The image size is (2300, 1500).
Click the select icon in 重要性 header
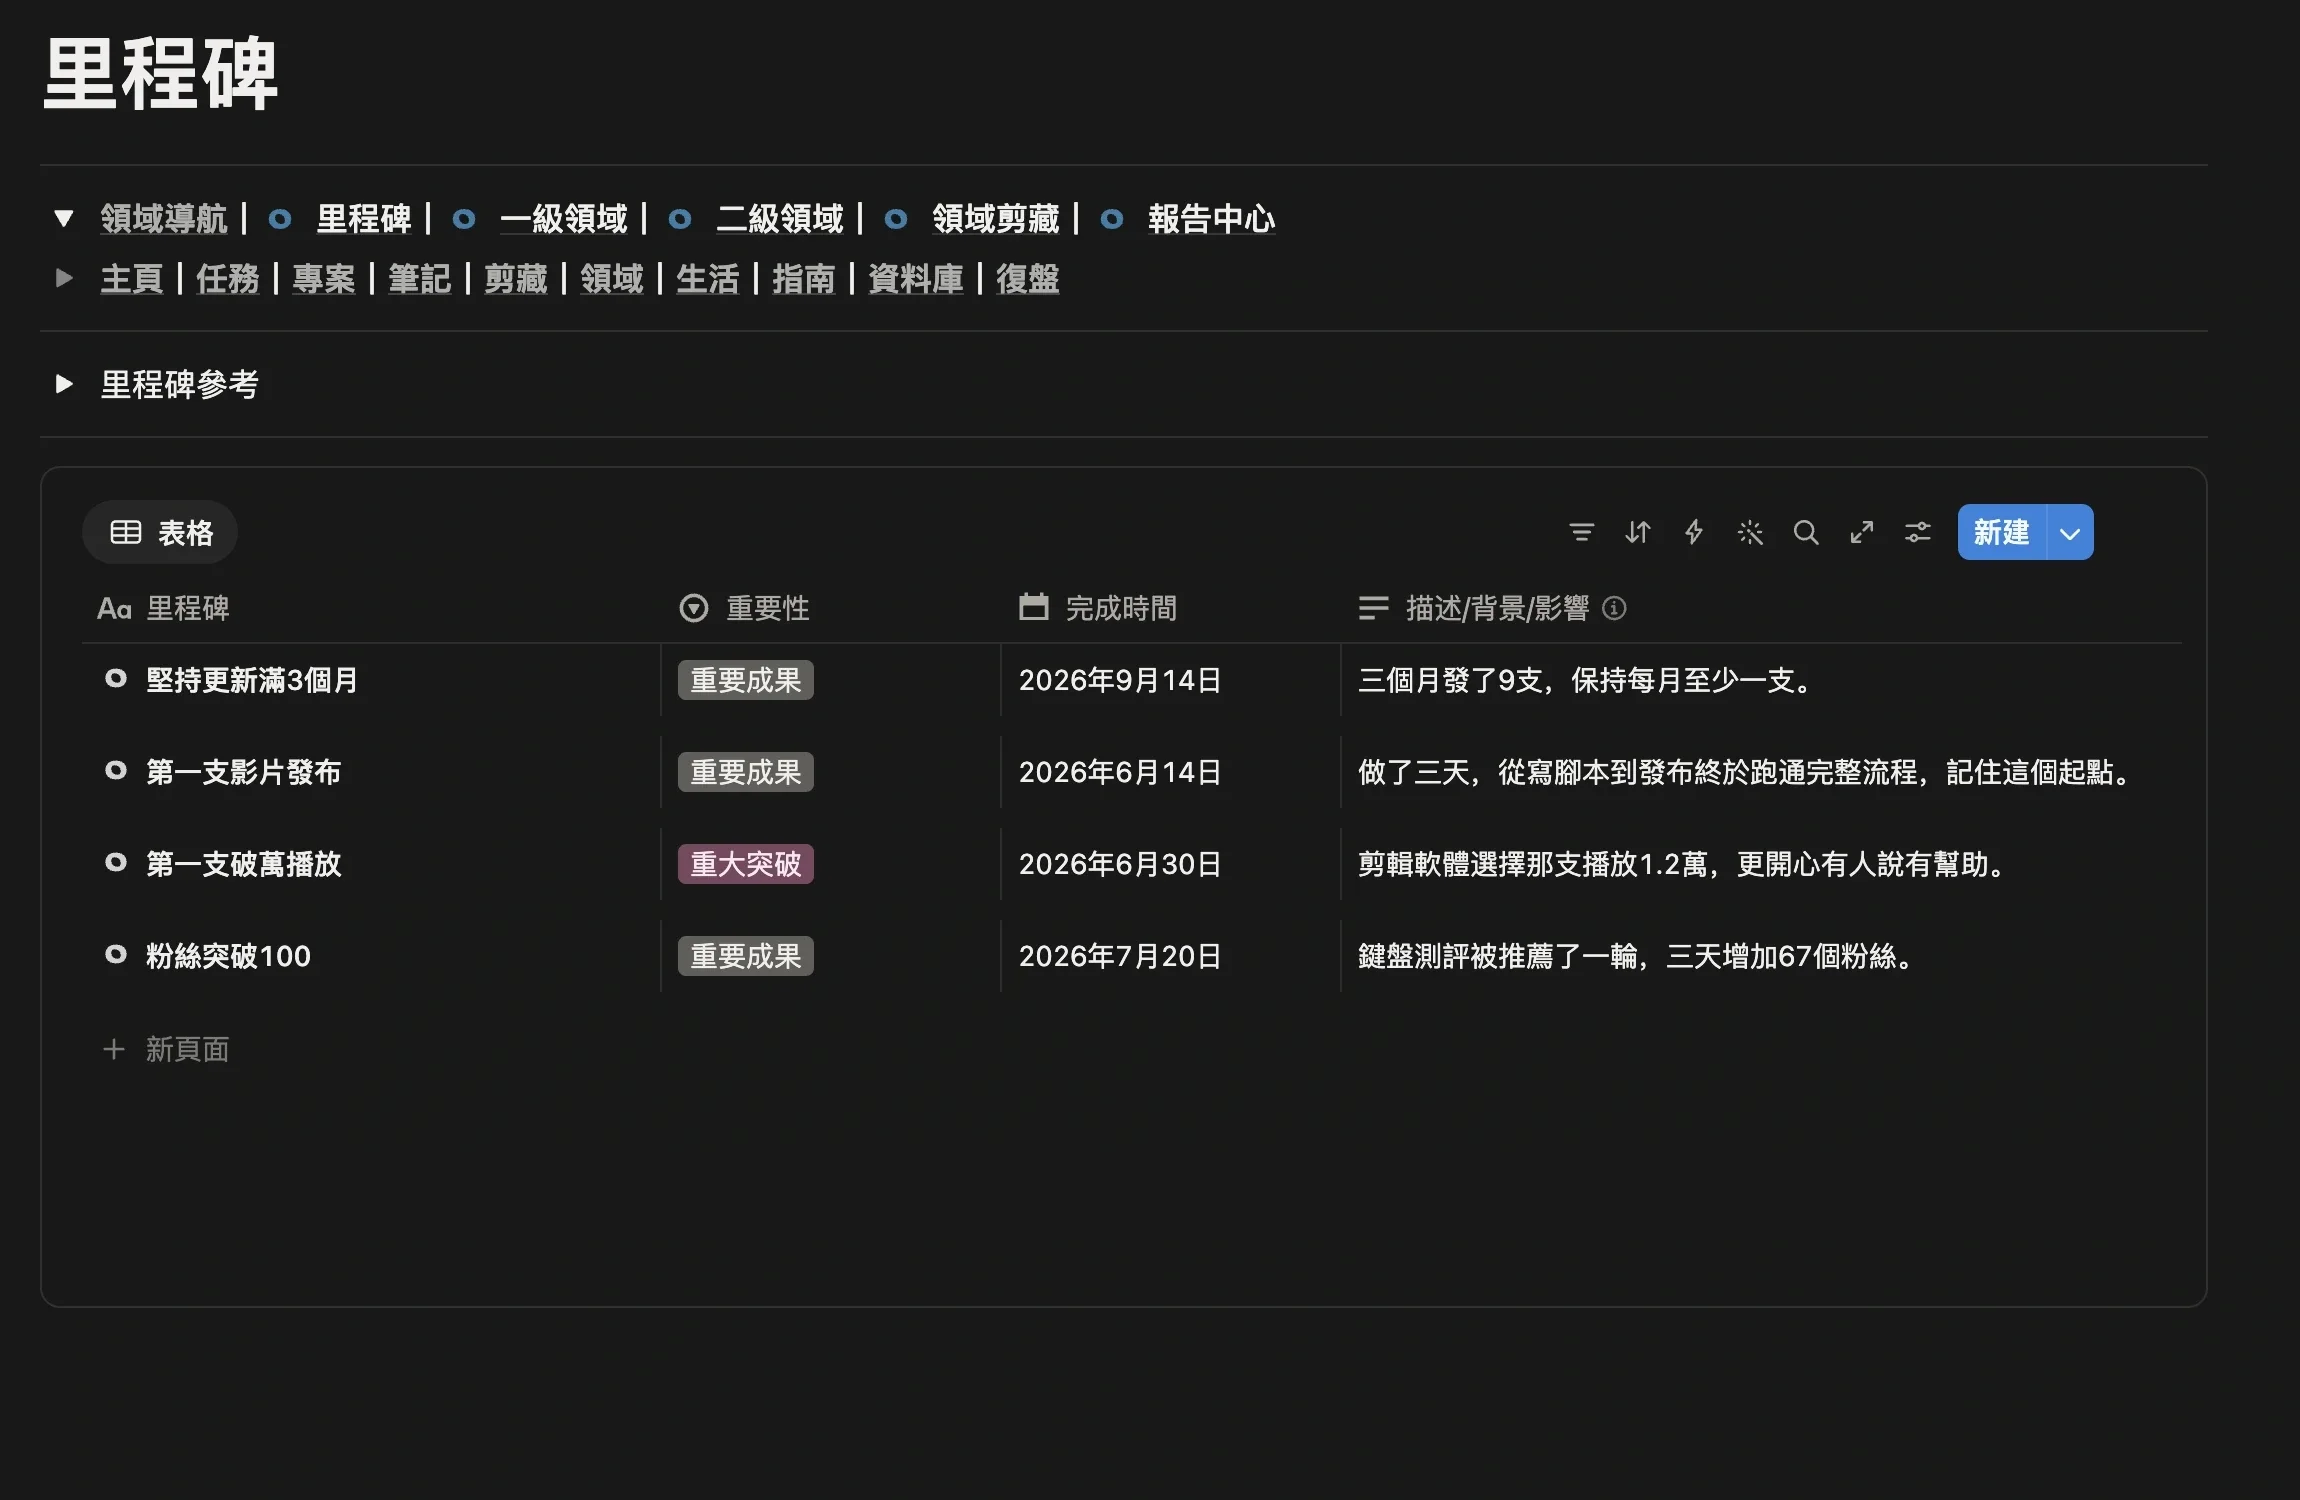[693, 608]
